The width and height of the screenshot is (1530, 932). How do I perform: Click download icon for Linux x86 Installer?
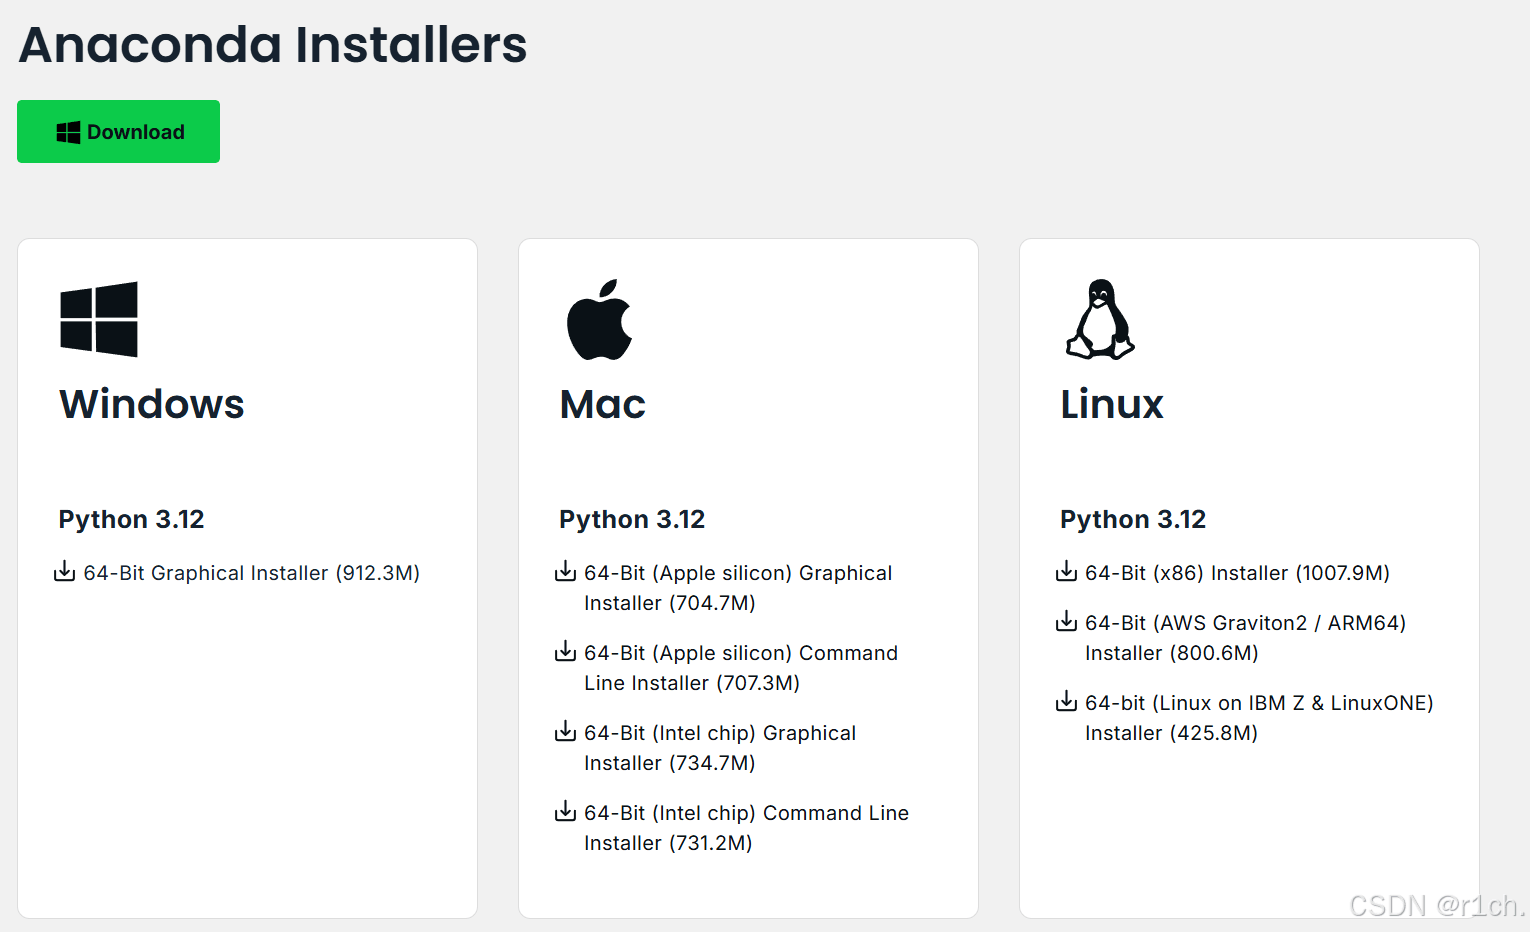point(1066,571)
